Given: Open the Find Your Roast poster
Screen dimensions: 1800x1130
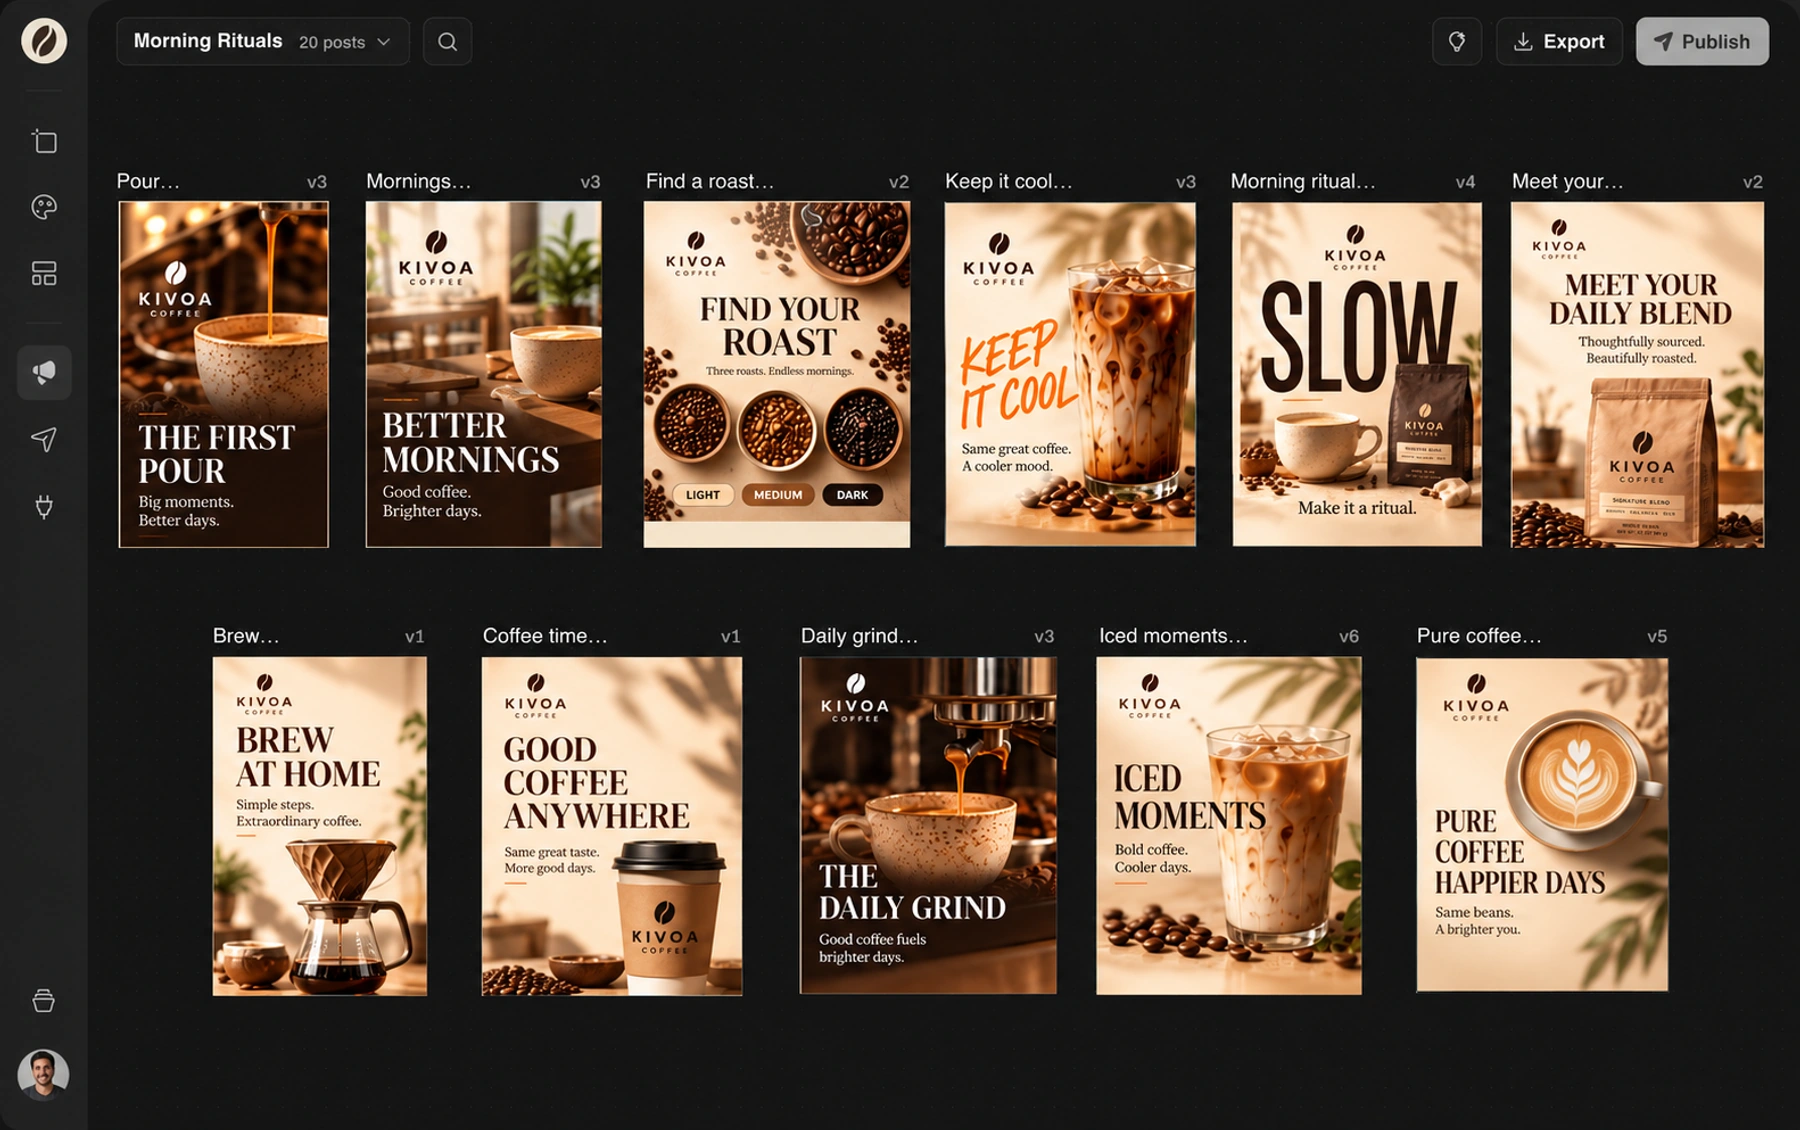Looking at the screenshot, I should 777,374.
